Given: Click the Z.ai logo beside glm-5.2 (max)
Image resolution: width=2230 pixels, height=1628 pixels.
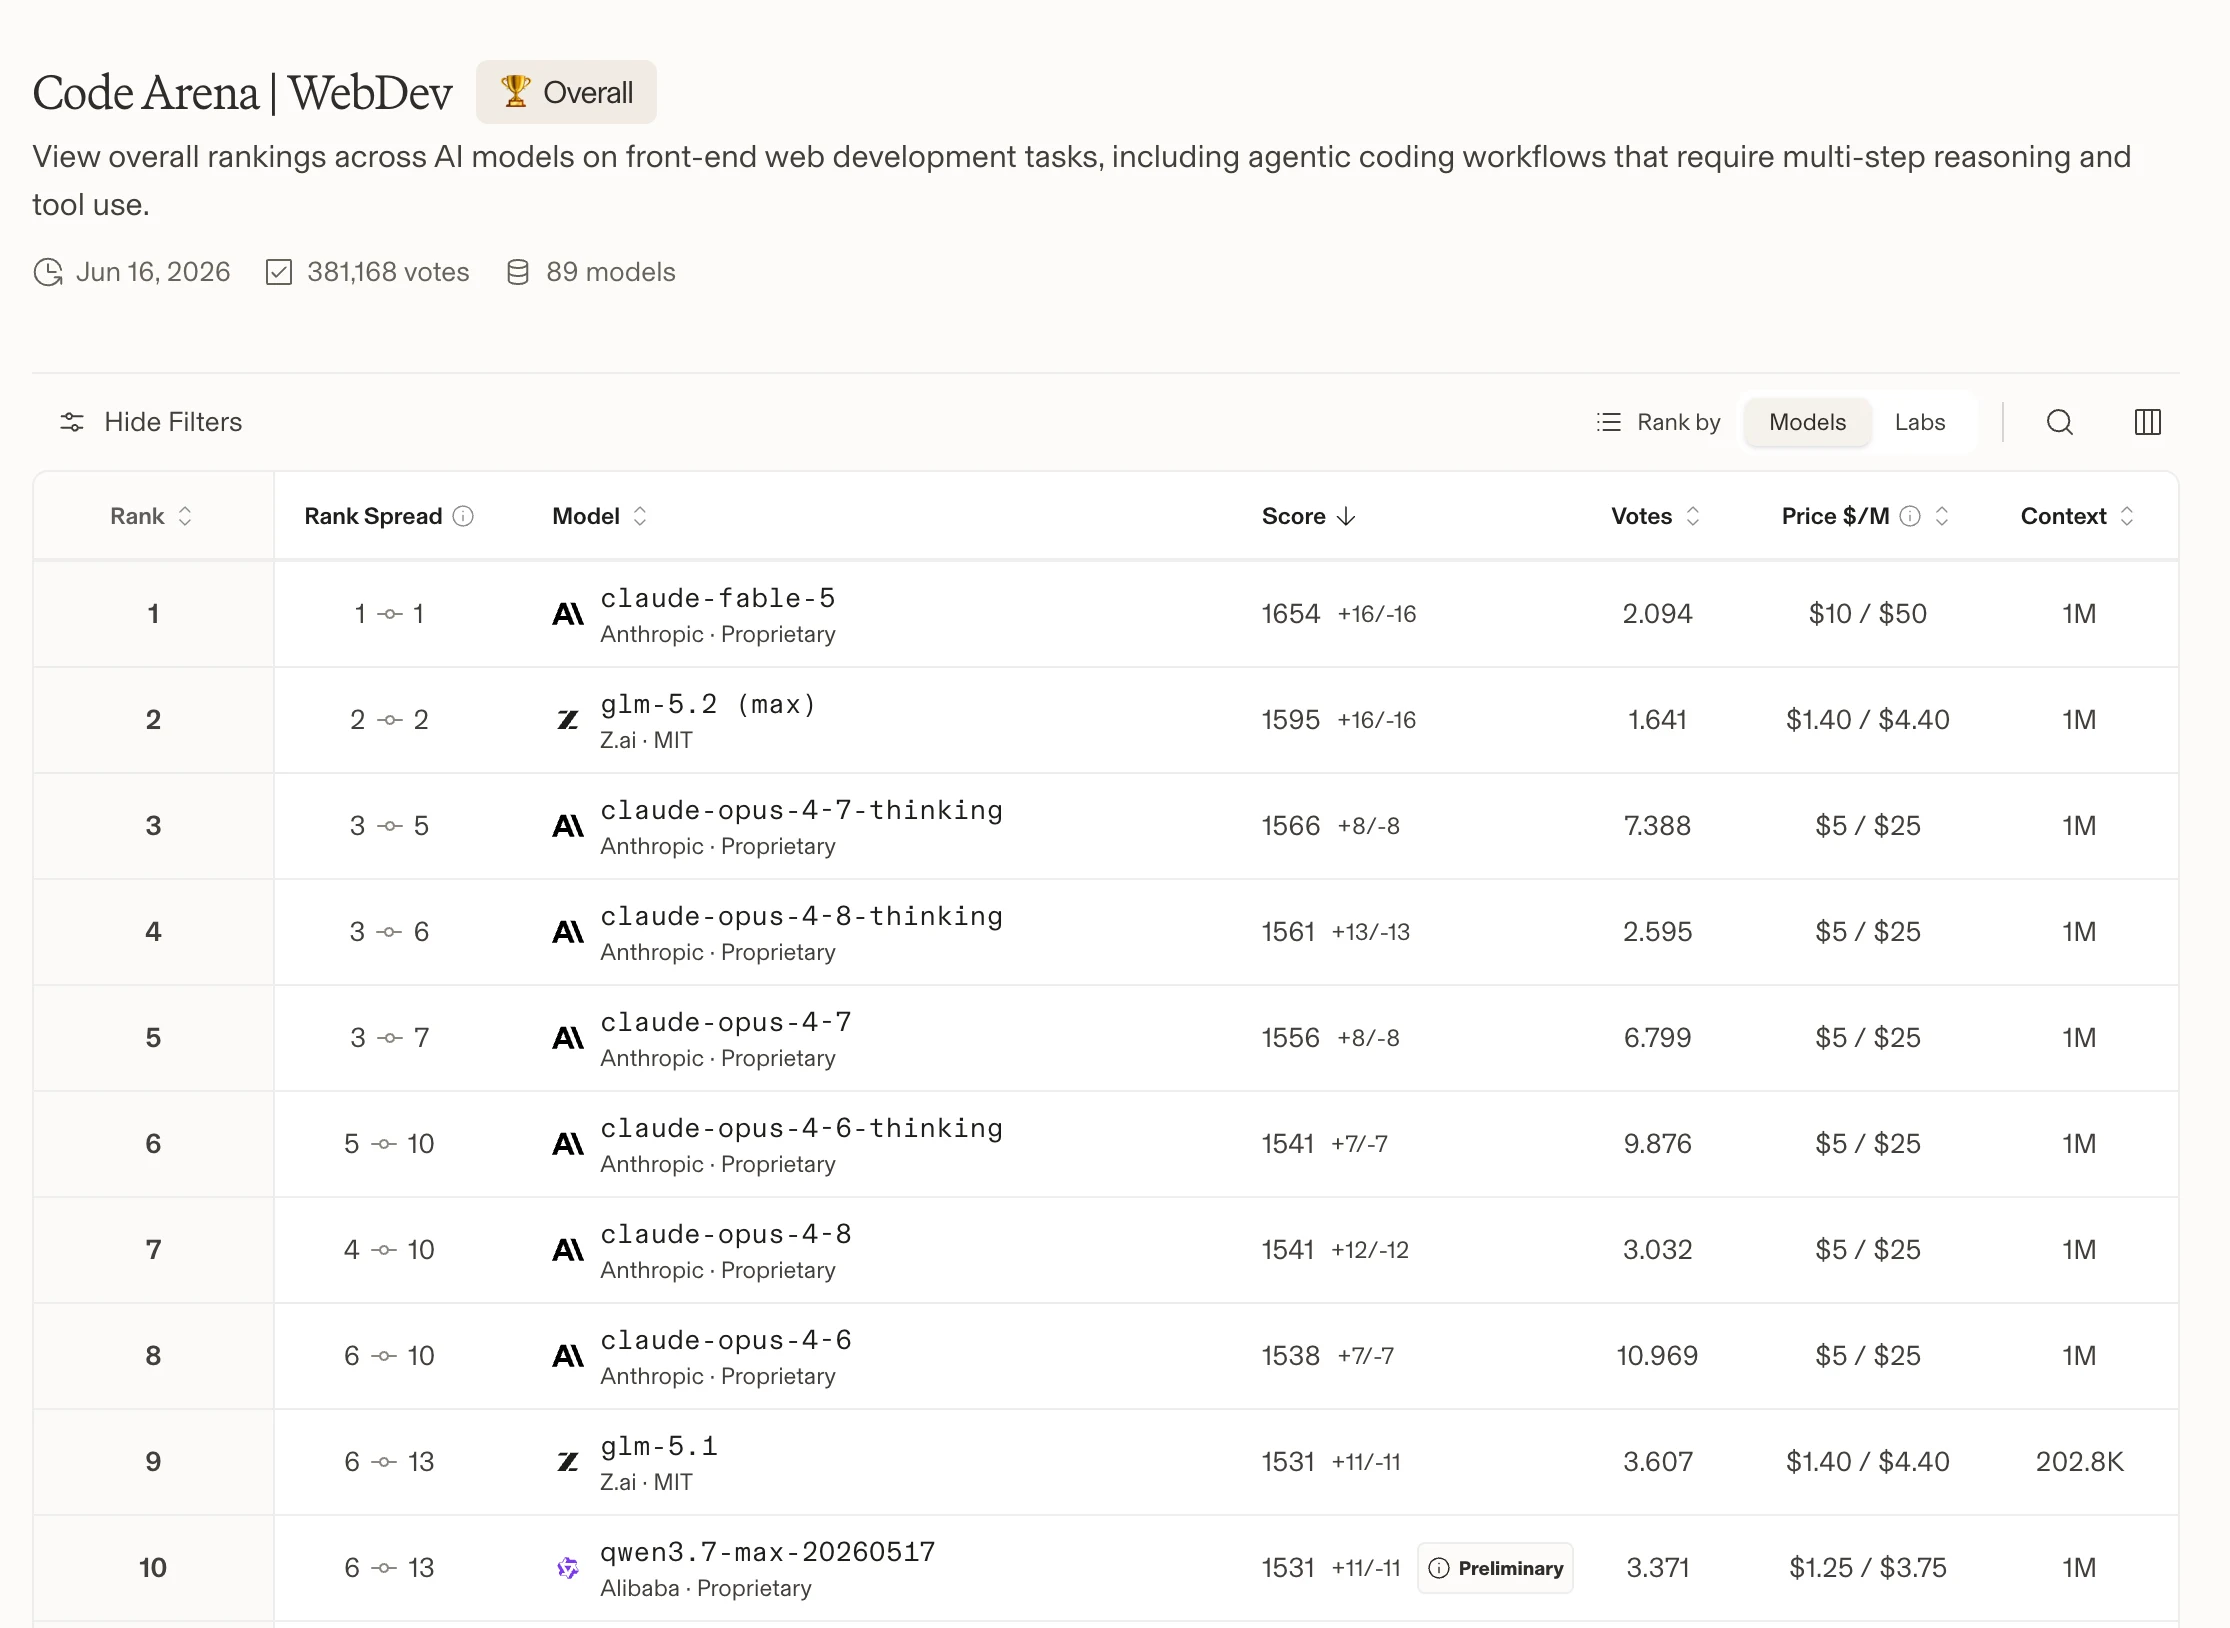Looking at the screenshot, I should click(x=568, y=720).
